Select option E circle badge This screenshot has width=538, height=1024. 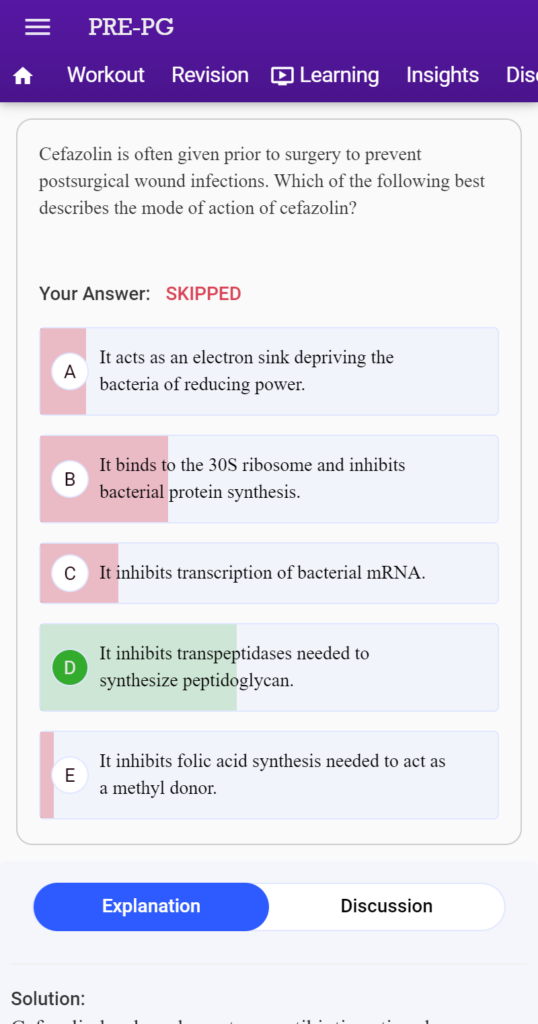(70, 775)
